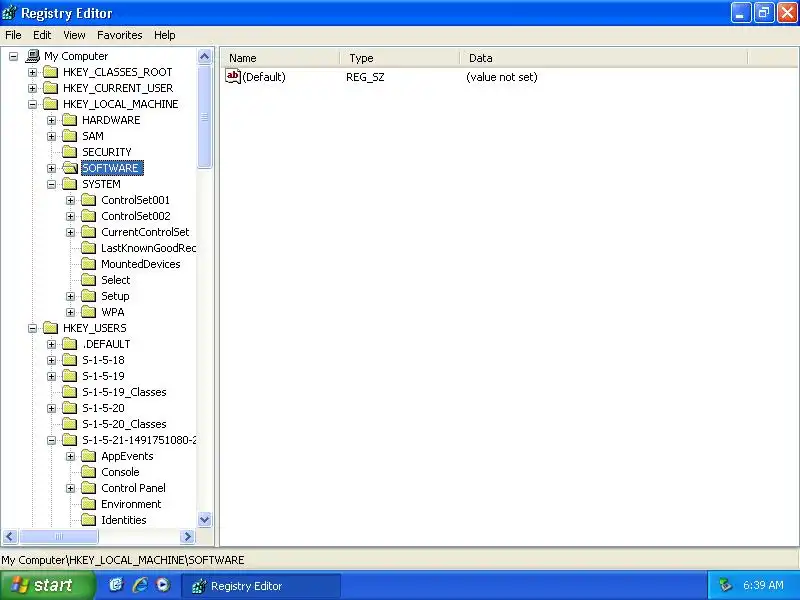
Task: Click the system tray safely remove icon
Action: [724, 585]
